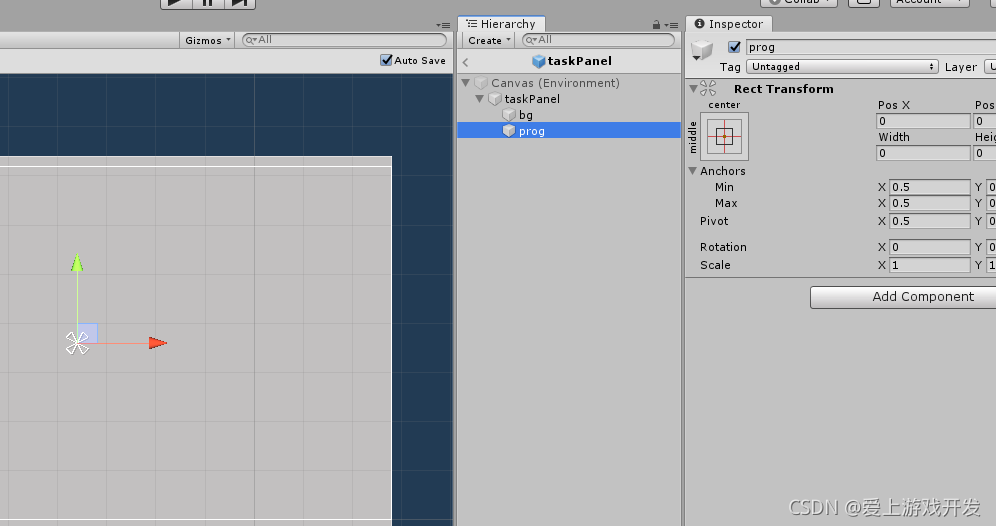Viewport: 996px width, 526px height.
Task: Click the Scene search magnifier icon
Action: pos(252,40)
